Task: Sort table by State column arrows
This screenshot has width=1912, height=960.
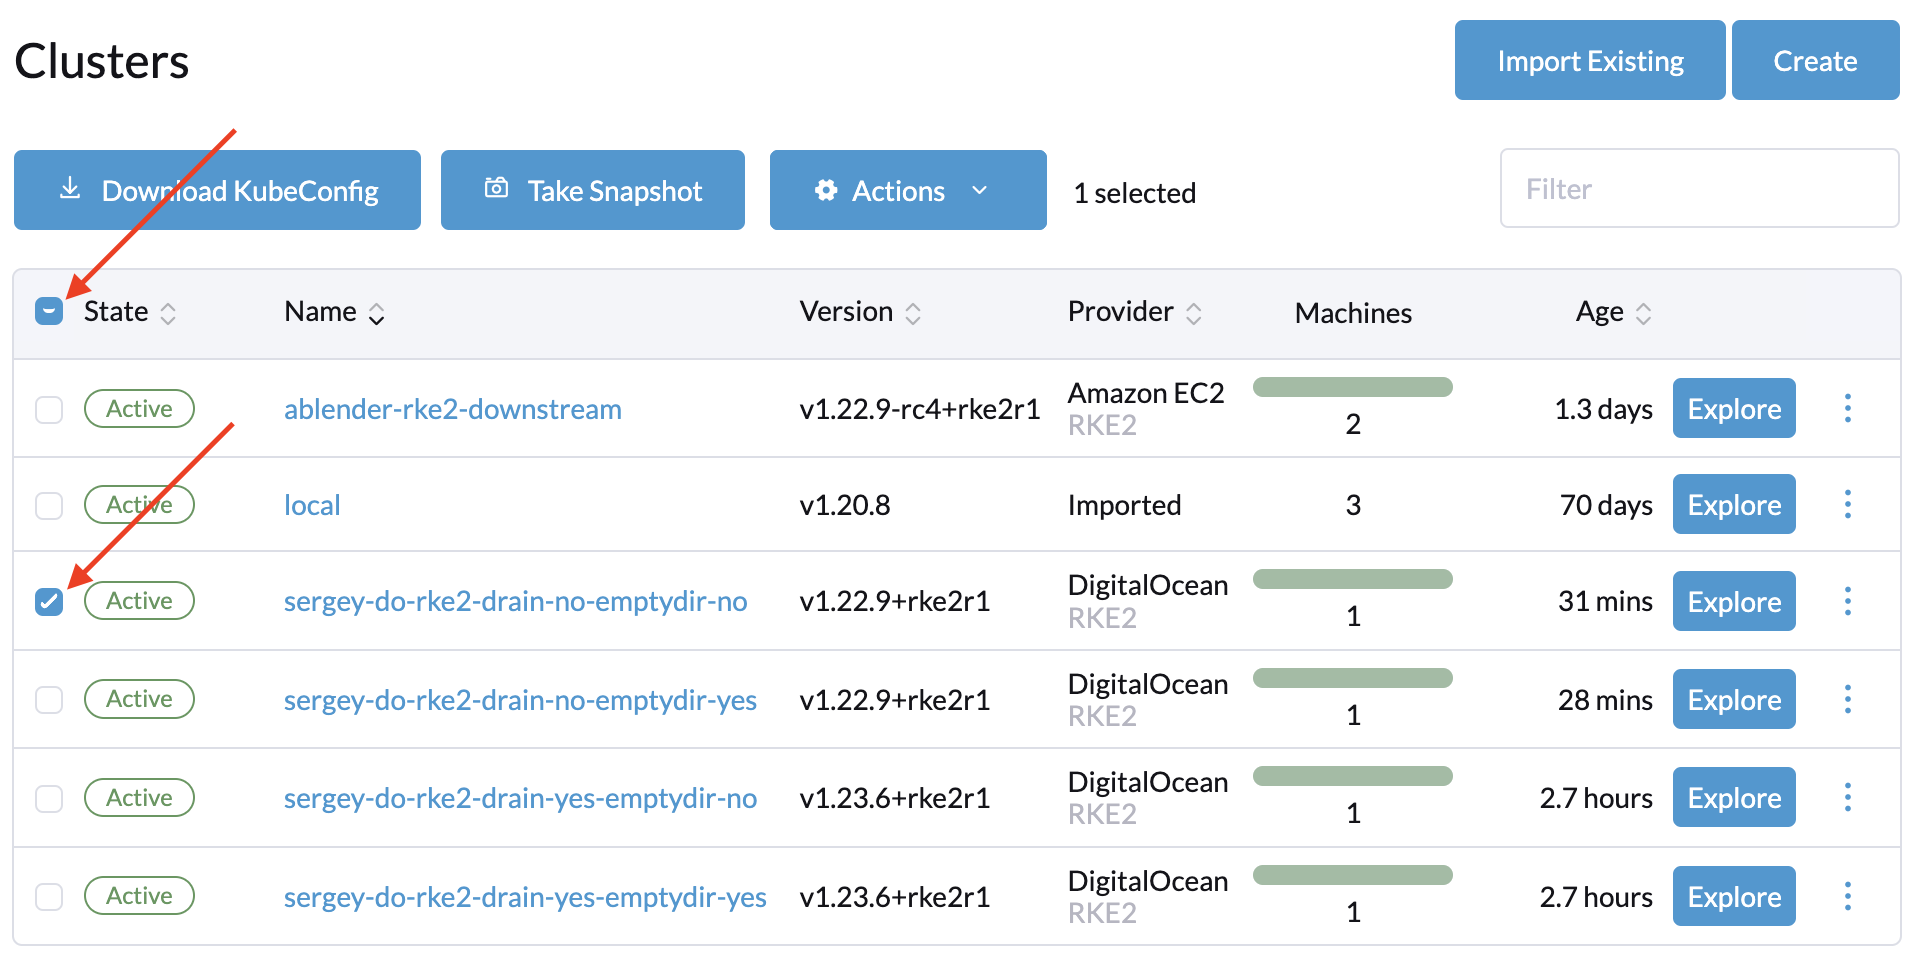Action: pyautogui.click(x=168, y=313)
